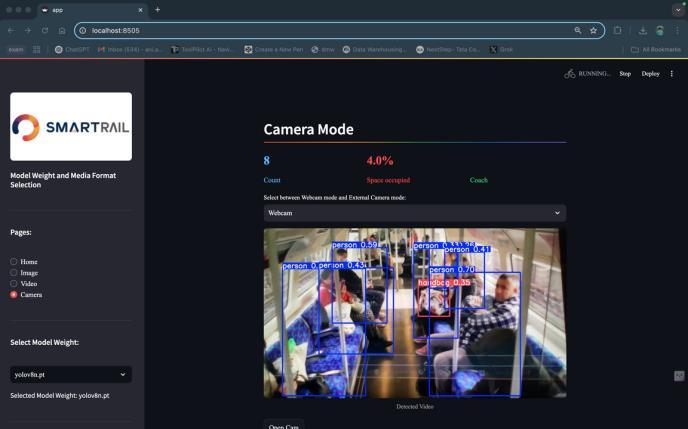Click the Deploy button
Screen dimensions: 688x429
point(650,74)
